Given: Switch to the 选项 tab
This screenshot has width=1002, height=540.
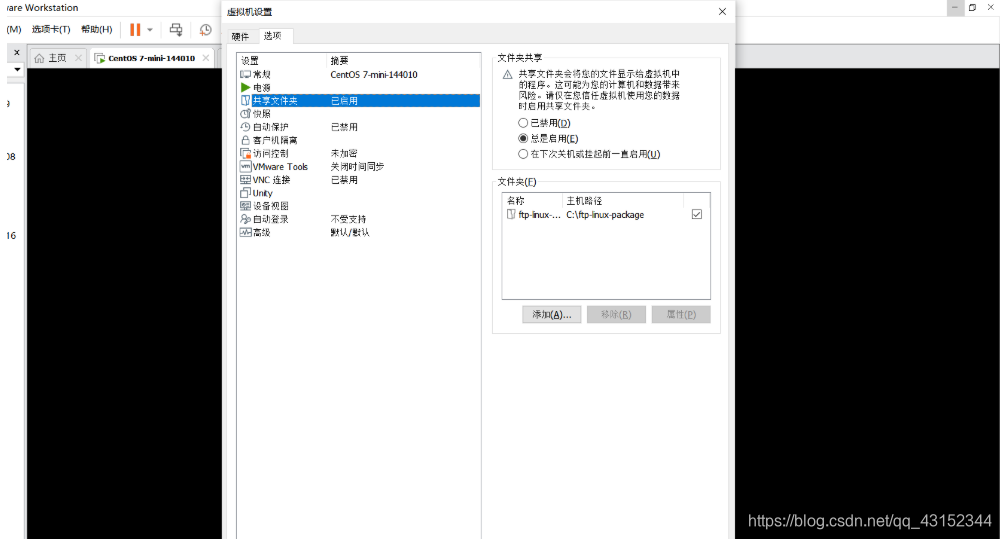Looking at the screenshot, I should [x=272, y=36].
